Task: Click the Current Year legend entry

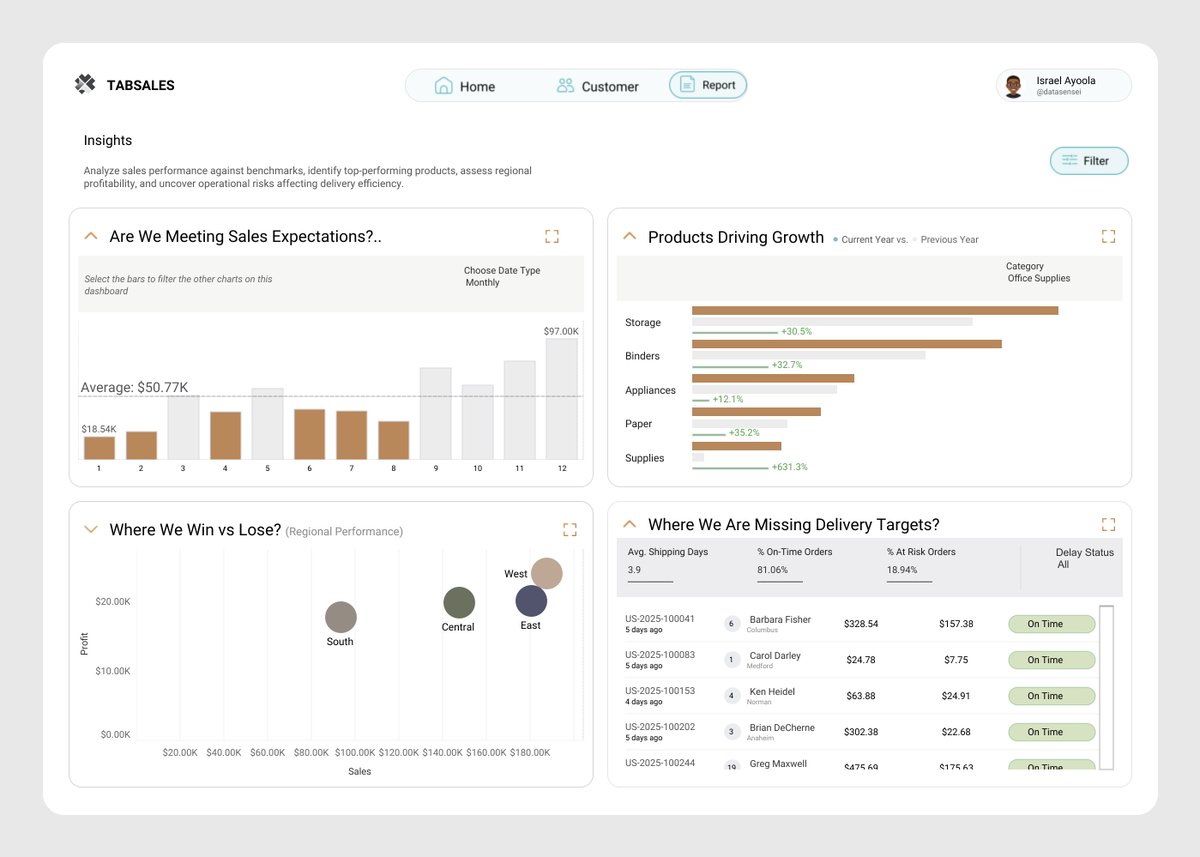Action: tap(870, 240)
